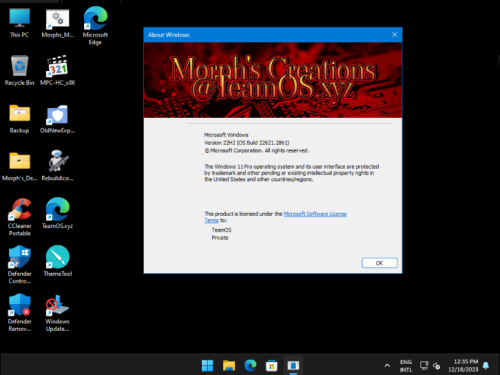Launch the RebuildIco... utility icon
This screenshot has height=375, width=500.
tap(57, 166)
